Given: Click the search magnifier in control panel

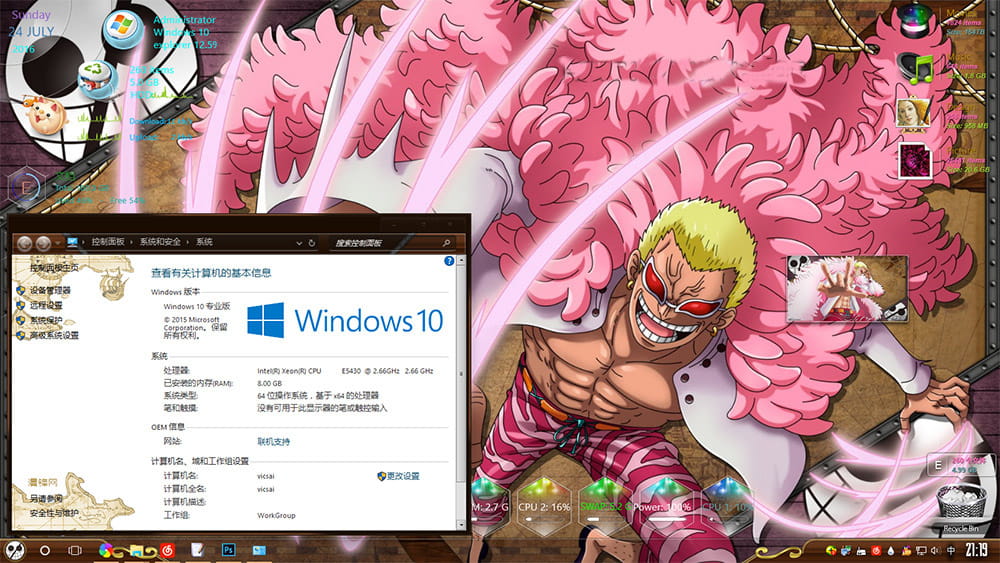Looking at the screenshot, I should click(x=446, y=243).
